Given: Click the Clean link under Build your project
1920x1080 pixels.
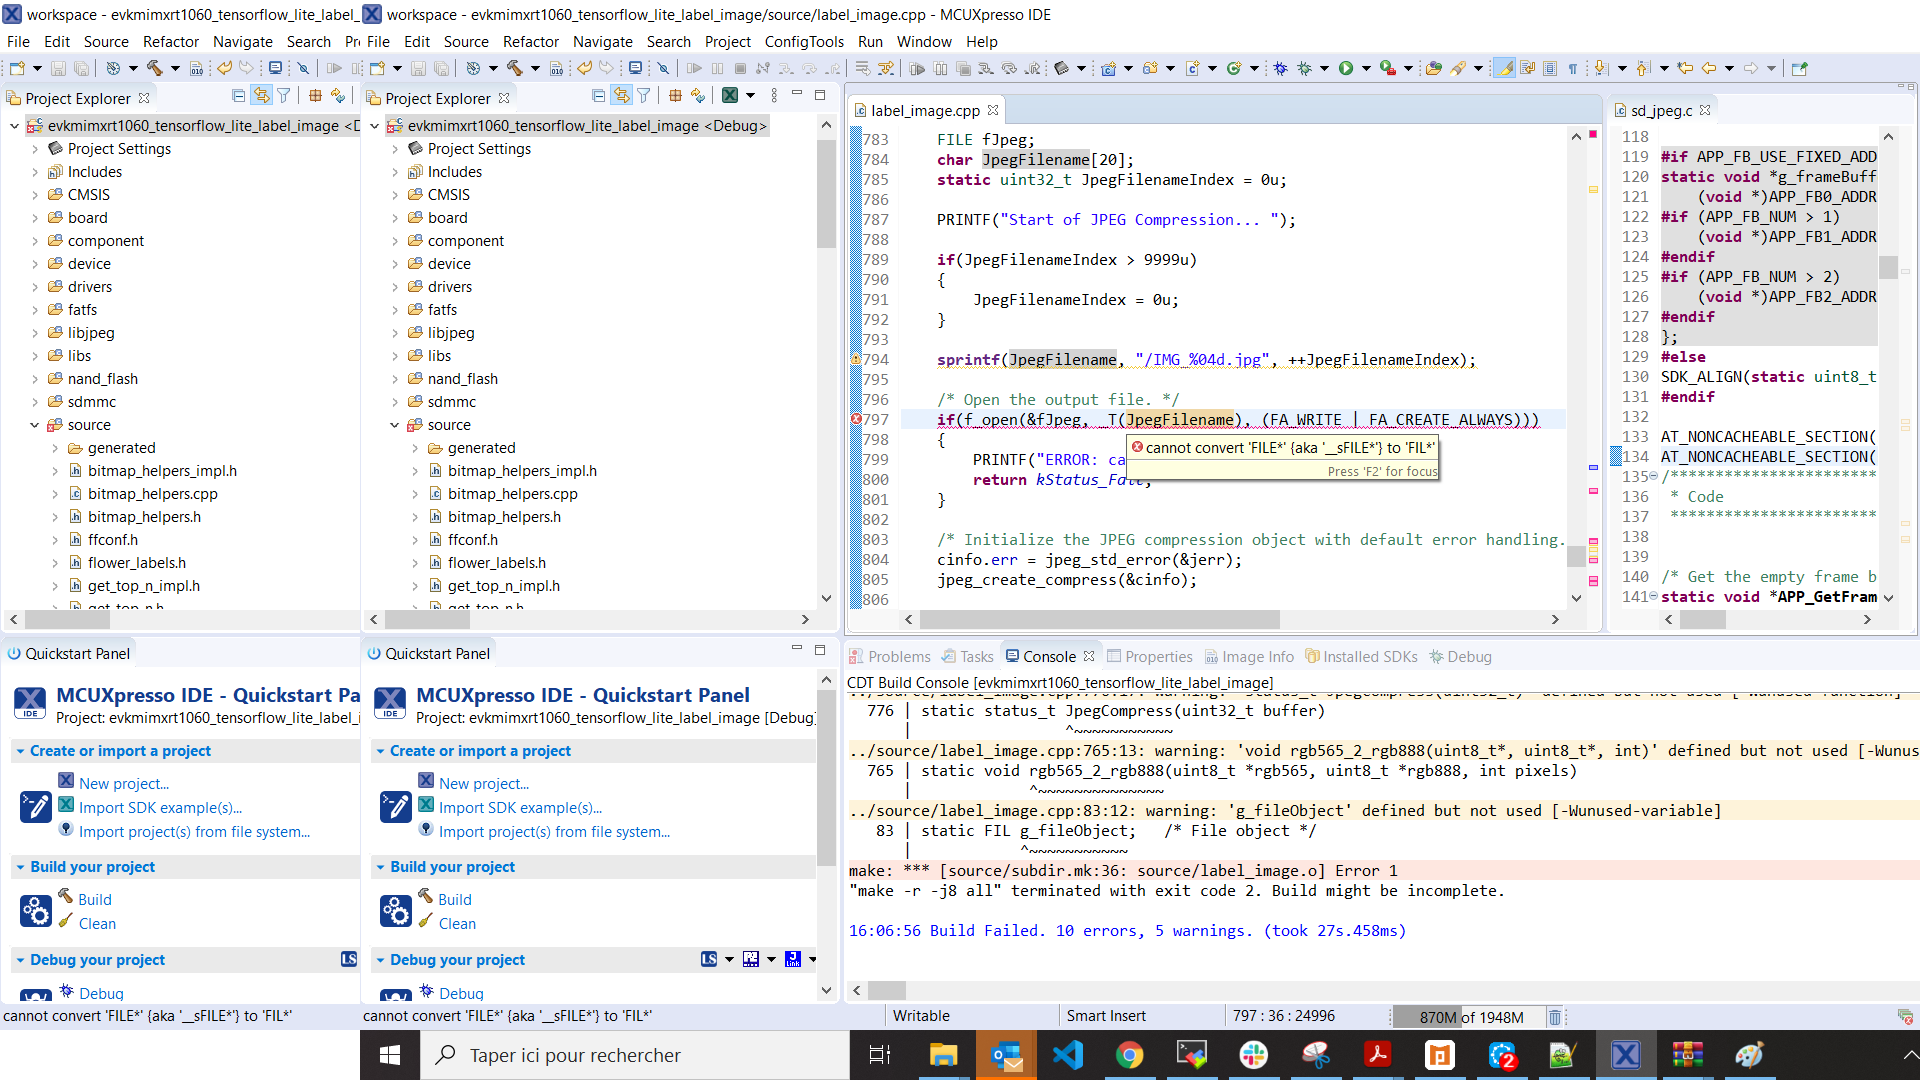Looking at the screenshot, I should pyautogui.click(x=457, y=924).
